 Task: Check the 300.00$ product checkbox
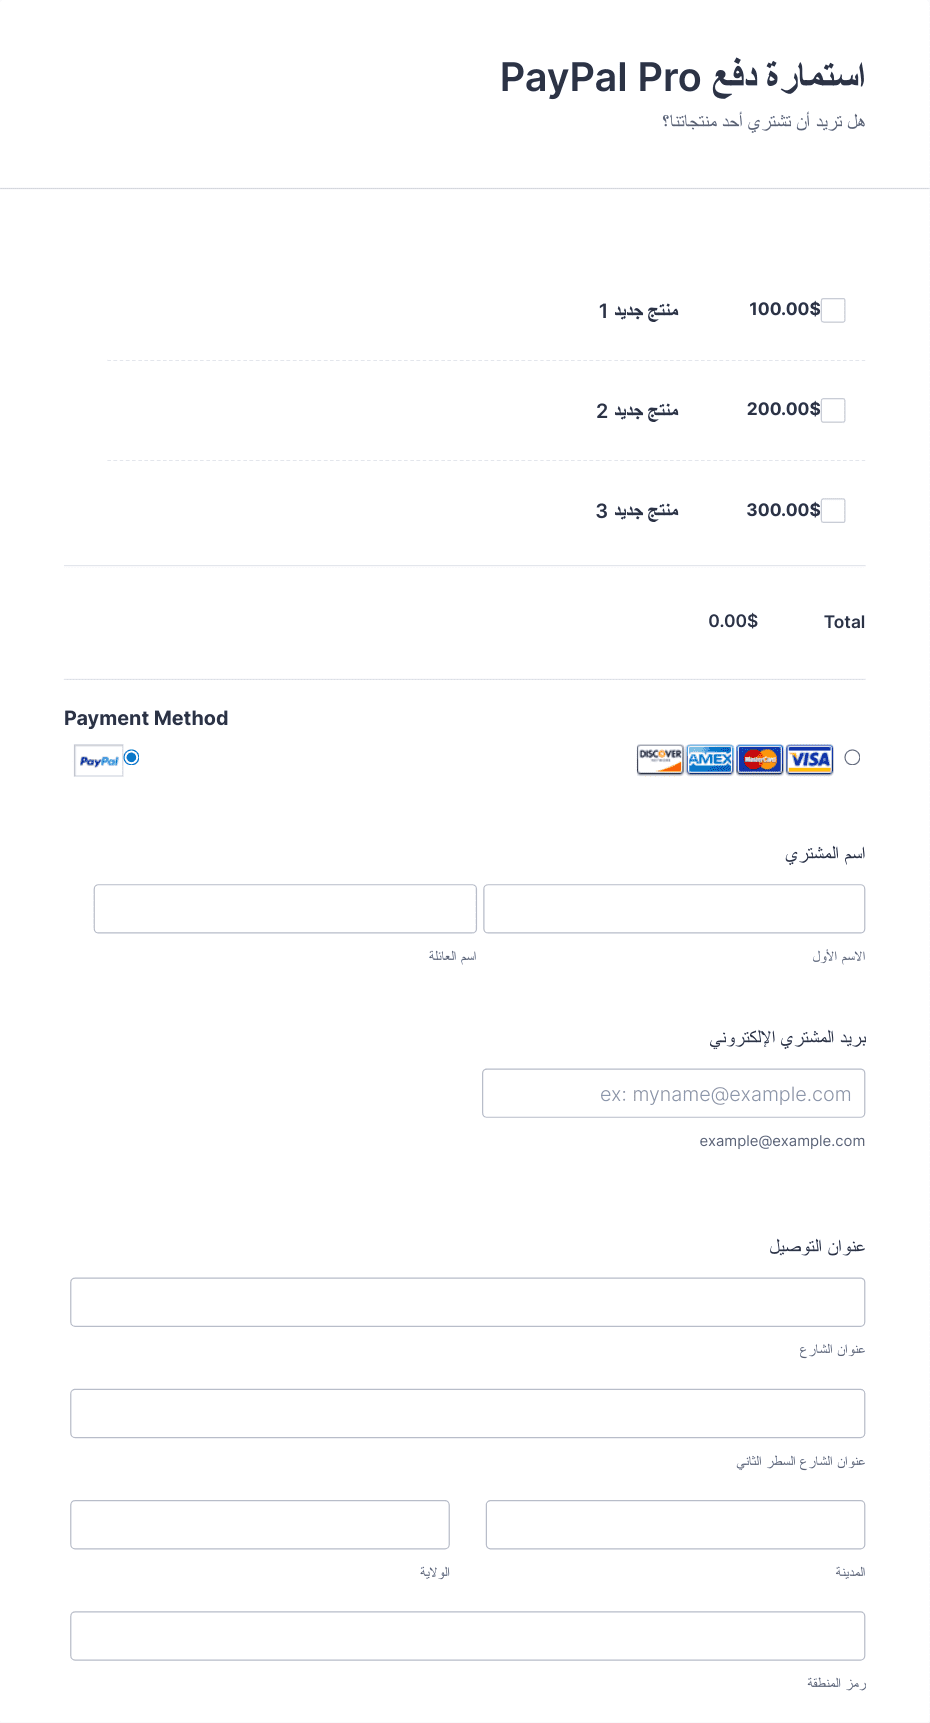pos(833,510)
